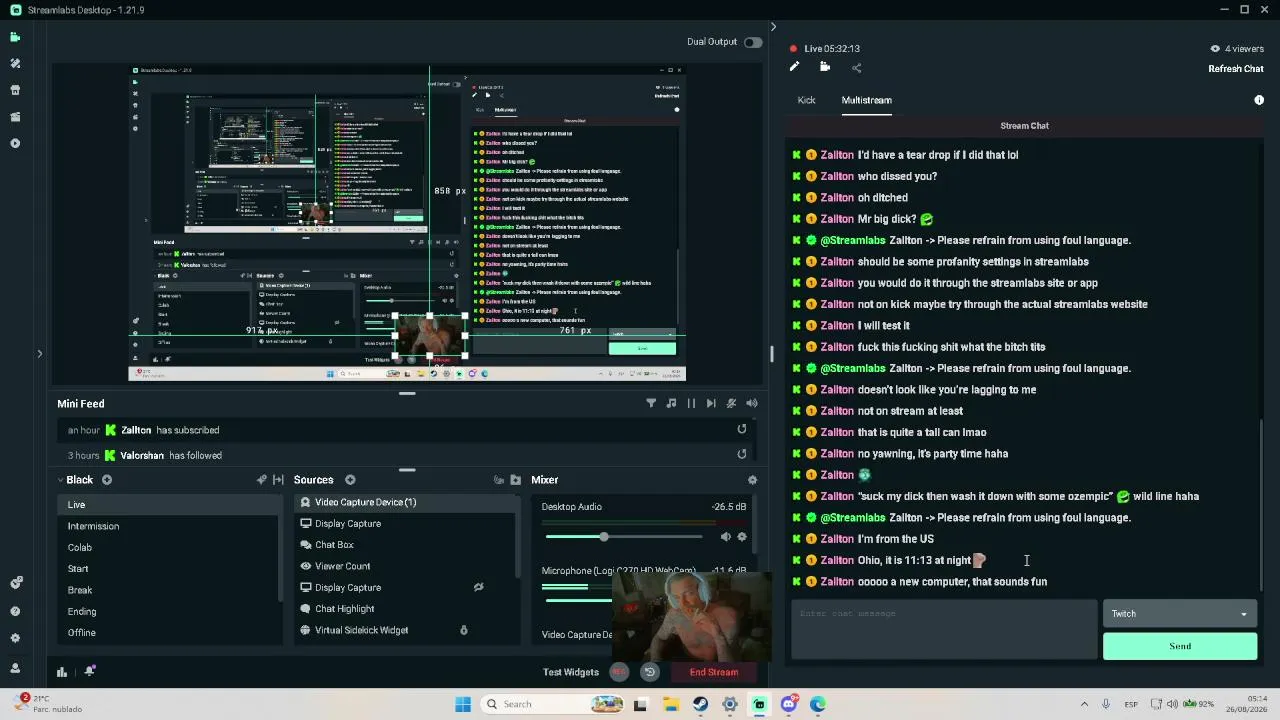Show the hidden second Display Capture source
Viewport: 1280px width, 720px height.
tap(478, 587)
